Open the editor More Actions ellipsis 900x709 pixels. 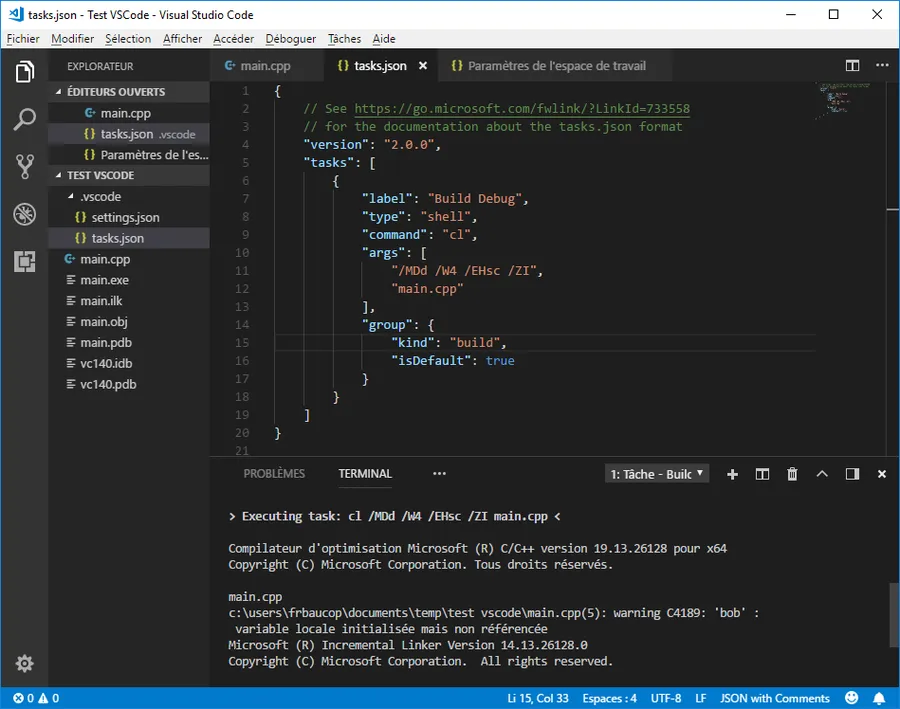click(x=882, y=65)
